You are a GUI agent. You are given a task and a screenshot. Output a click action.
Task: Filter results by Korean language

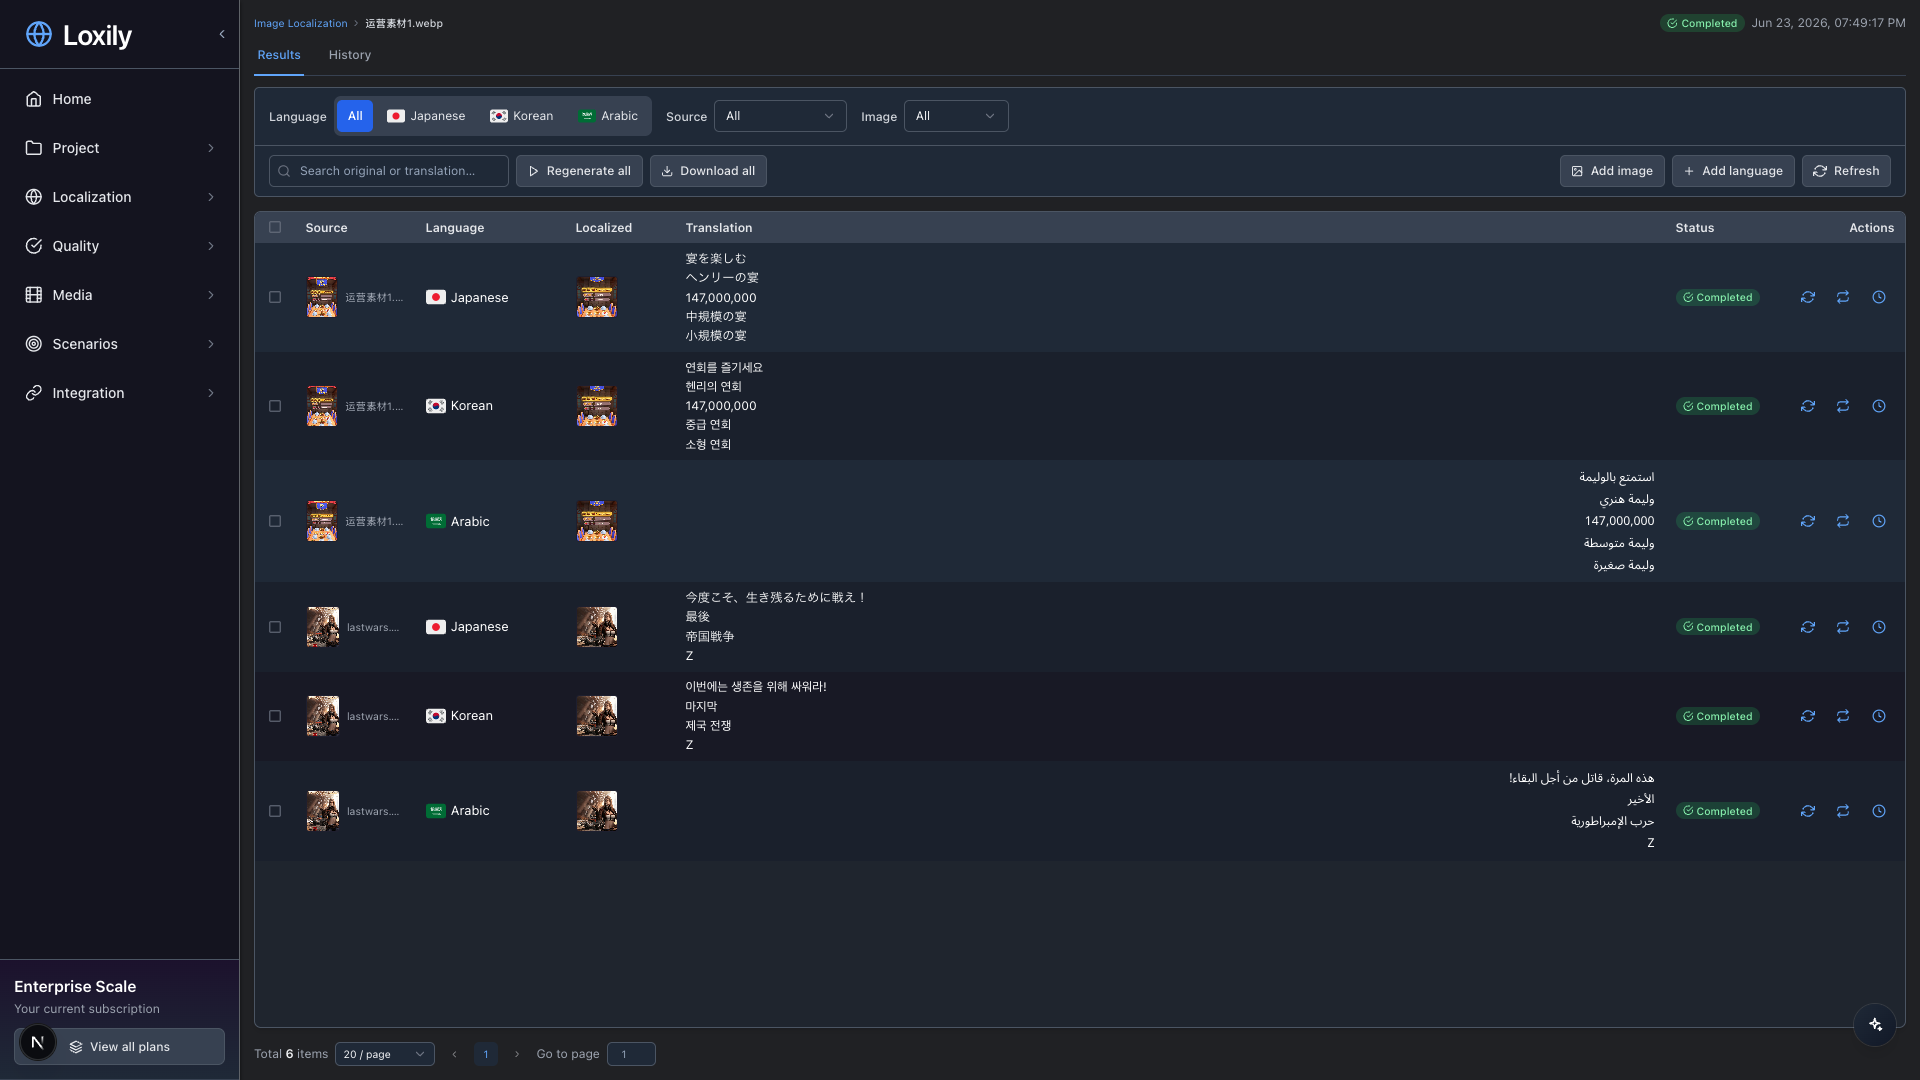[521, 116]
